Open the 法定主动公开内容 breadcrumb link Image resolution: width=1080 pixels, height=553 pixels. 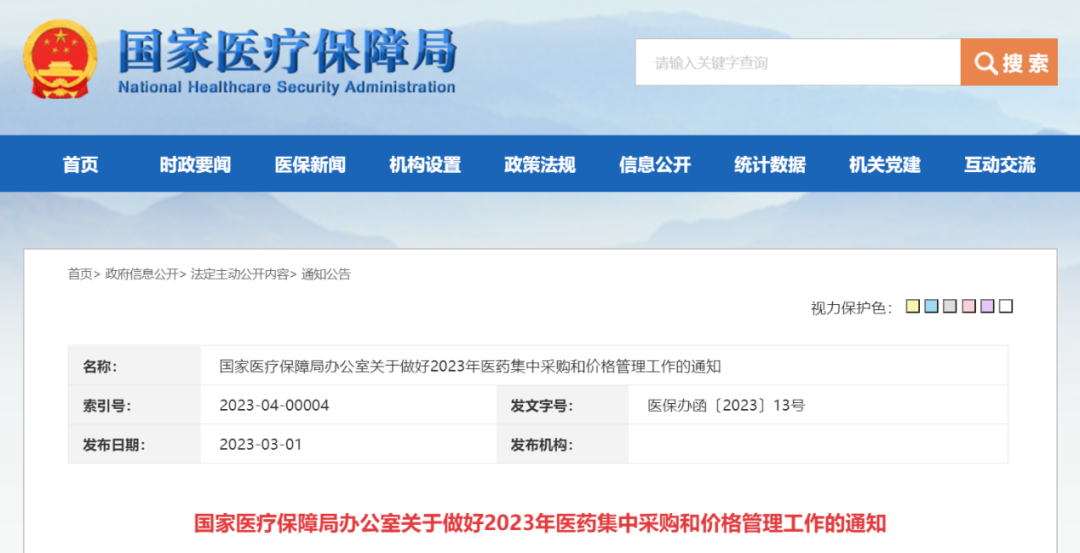click(240, 274)
